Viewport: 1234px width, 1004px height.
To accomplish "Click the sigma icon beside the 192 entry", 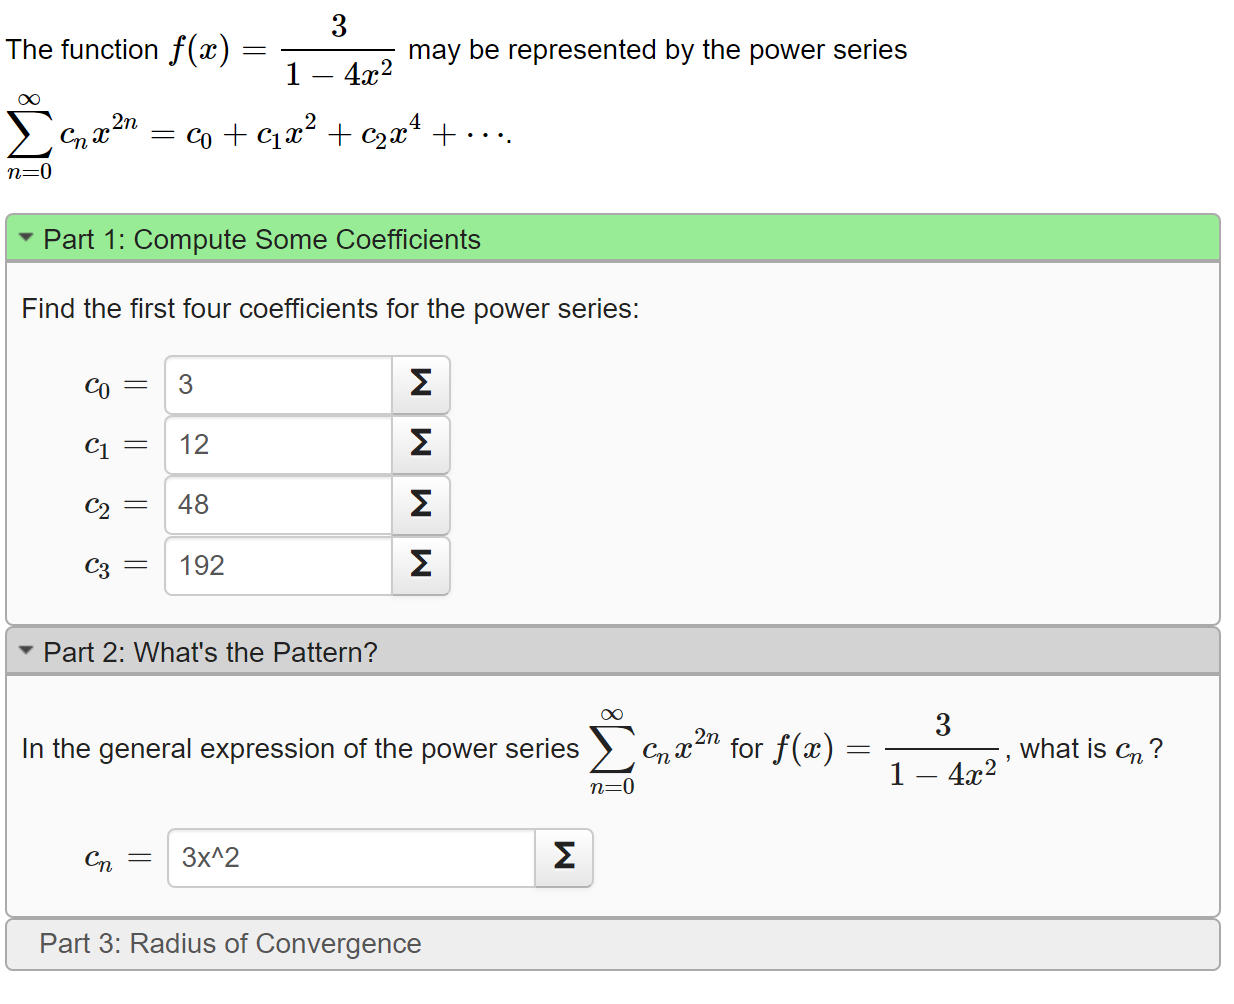I will [x=420, y=566].
